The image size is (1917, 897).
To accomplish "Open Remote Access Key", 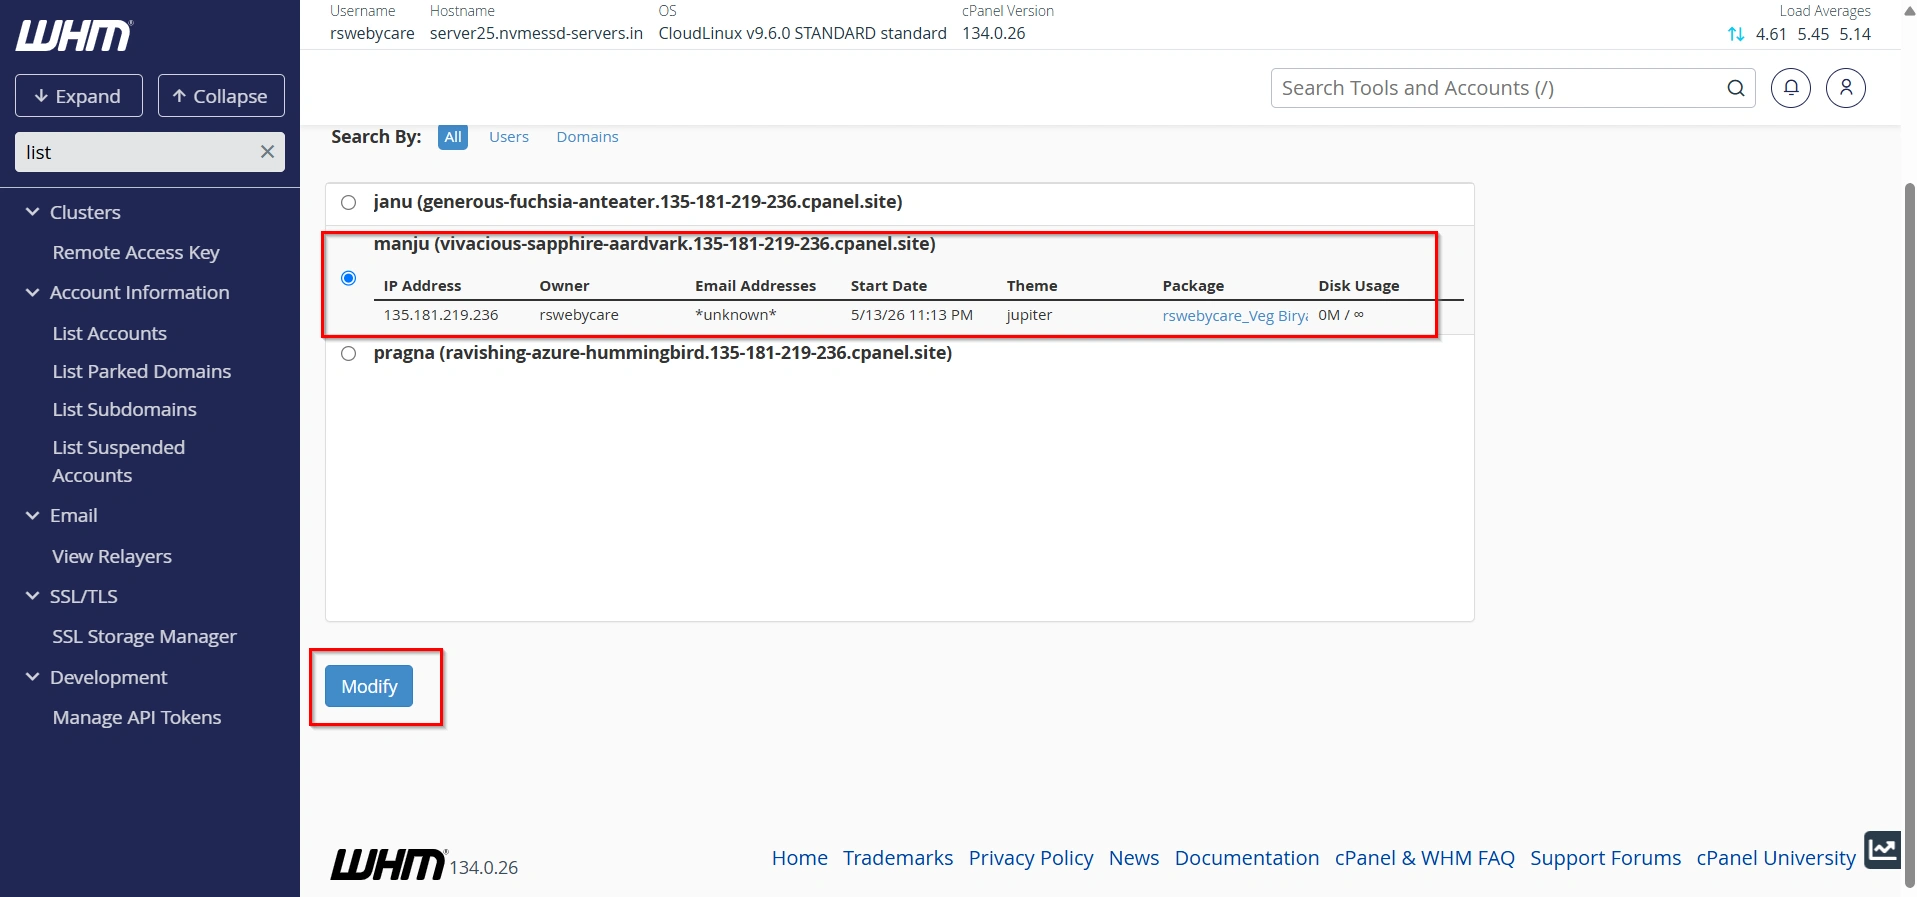I will point(136,252).
